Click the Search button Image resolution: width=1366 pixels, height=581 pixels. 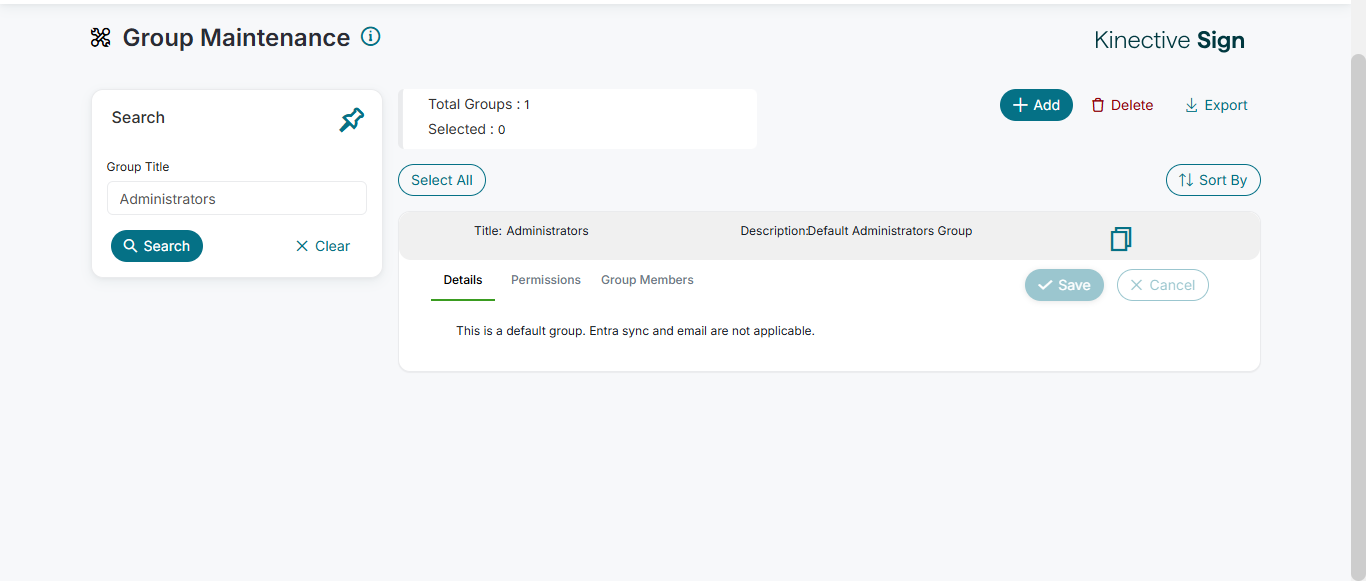pyautogui.click(x=157, y=246)
